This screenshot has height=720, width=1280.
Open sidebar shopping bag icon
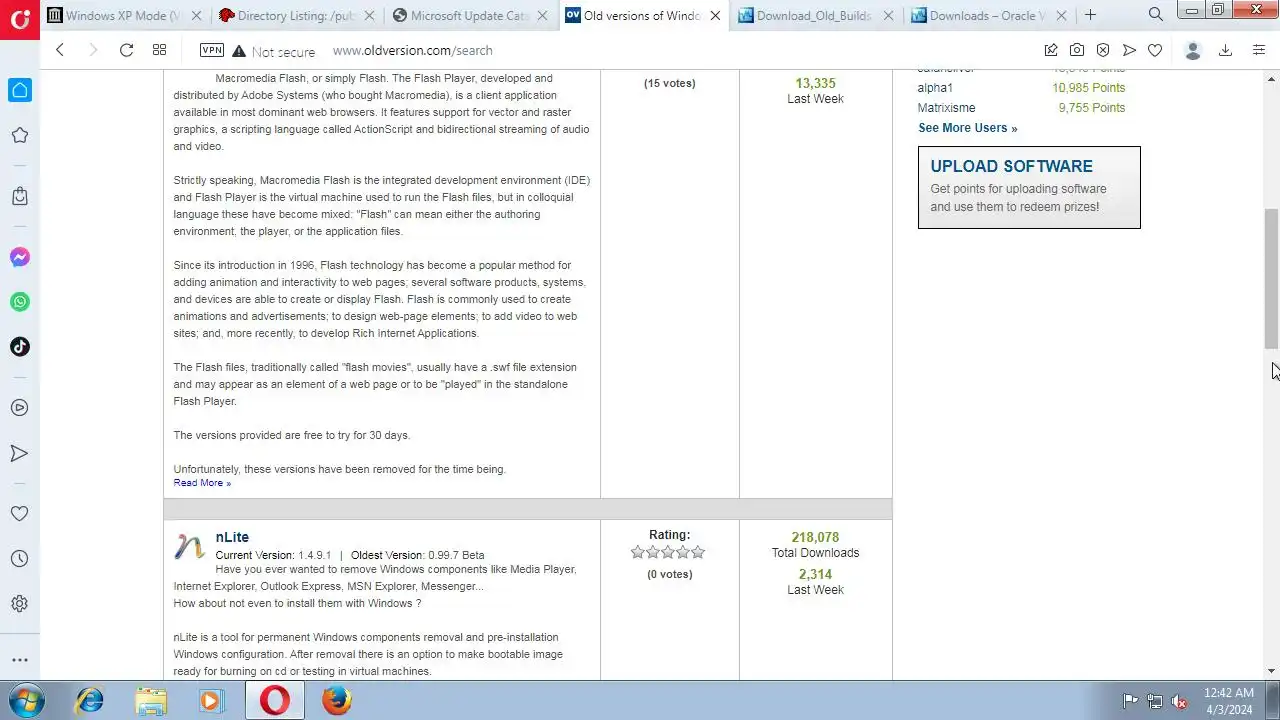tap(19, 196)
